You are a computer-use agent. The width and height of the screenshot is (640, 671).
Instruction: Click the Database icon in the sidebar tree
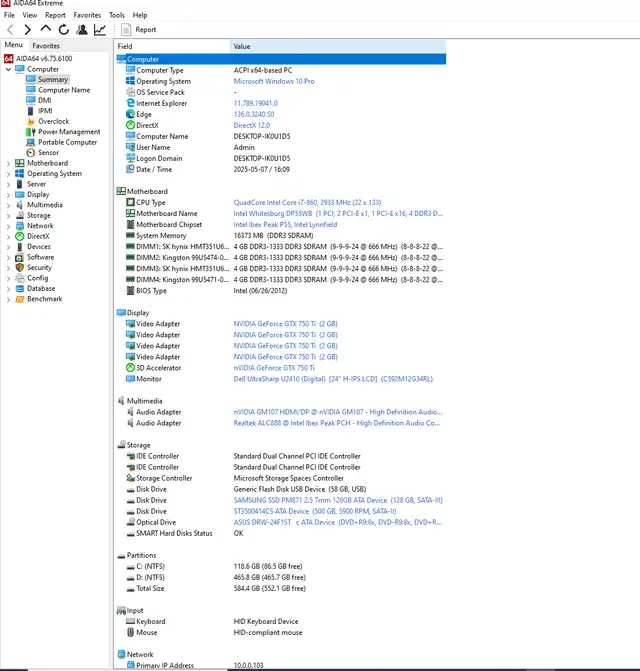19,288
